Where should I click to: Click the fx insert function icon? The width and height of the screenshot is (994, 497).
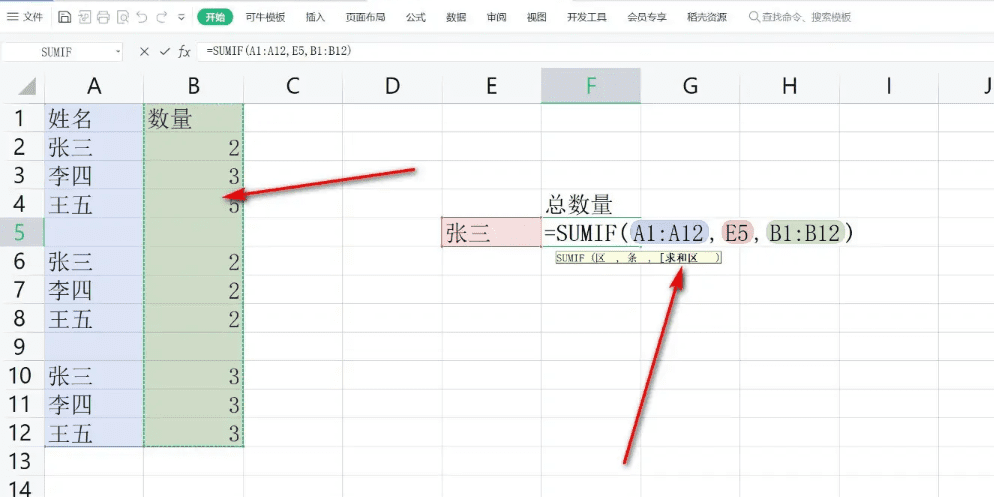(x=184, y=52)
